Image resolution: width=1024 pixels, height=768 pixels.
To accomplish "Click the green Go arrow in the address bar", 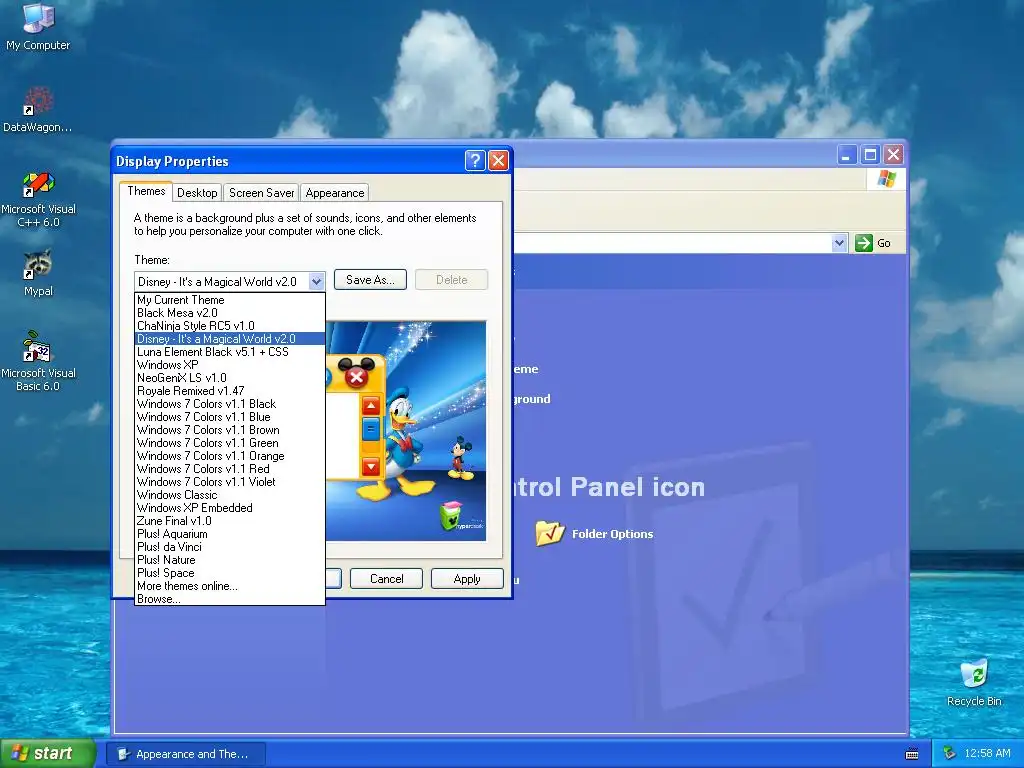I will pos(863,243).
